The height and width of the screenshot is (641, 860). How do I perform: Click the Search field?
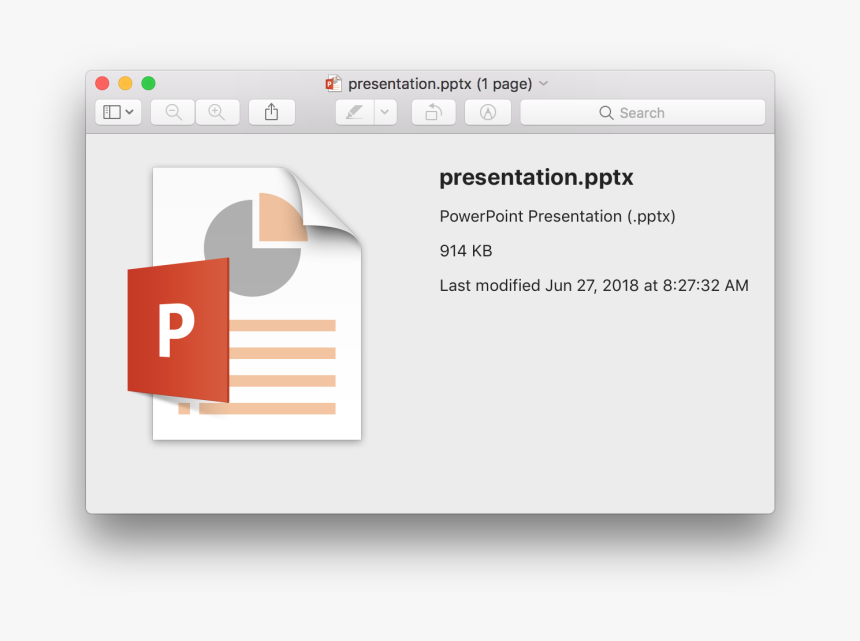click(642, 112)
